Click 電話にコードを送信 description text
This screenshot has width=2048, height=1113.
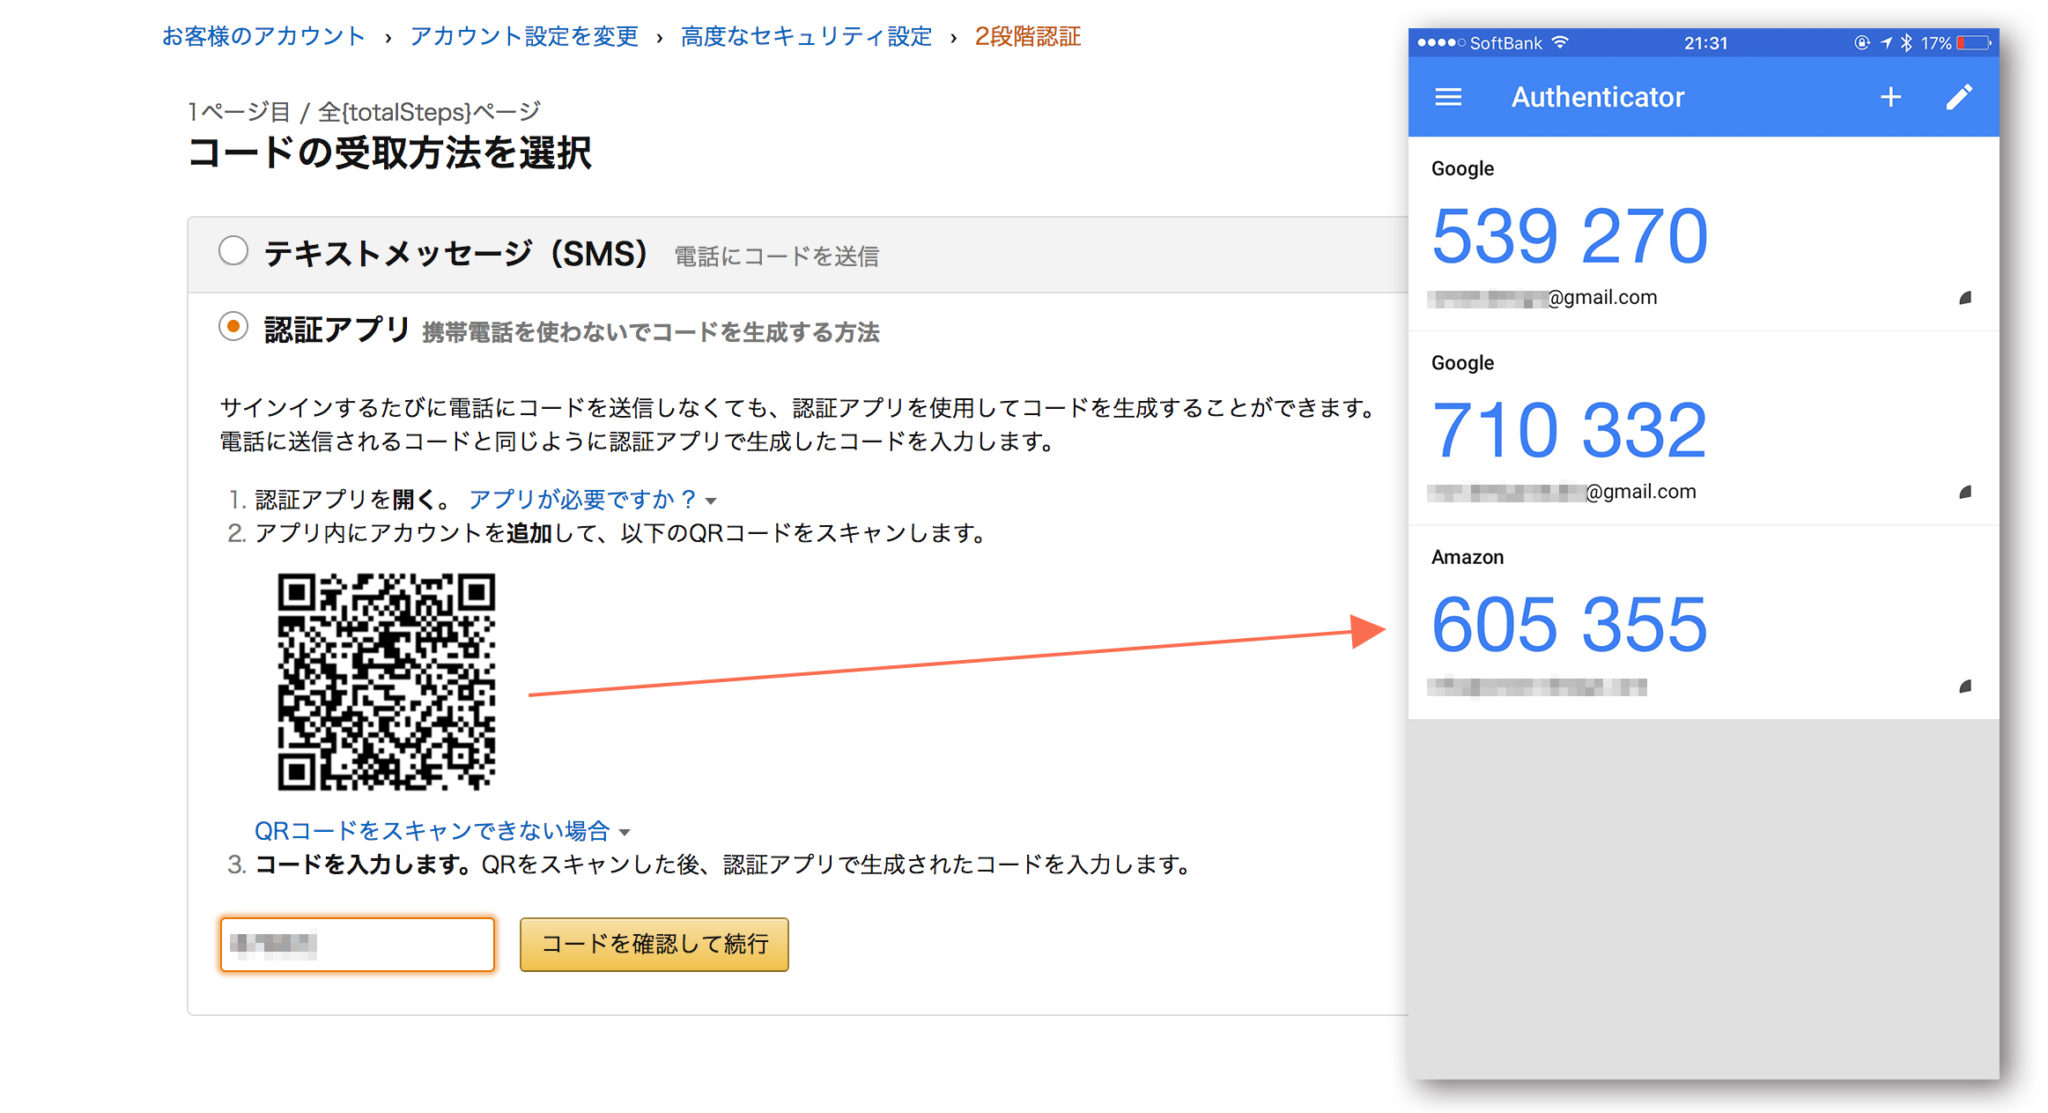point(776,257)
